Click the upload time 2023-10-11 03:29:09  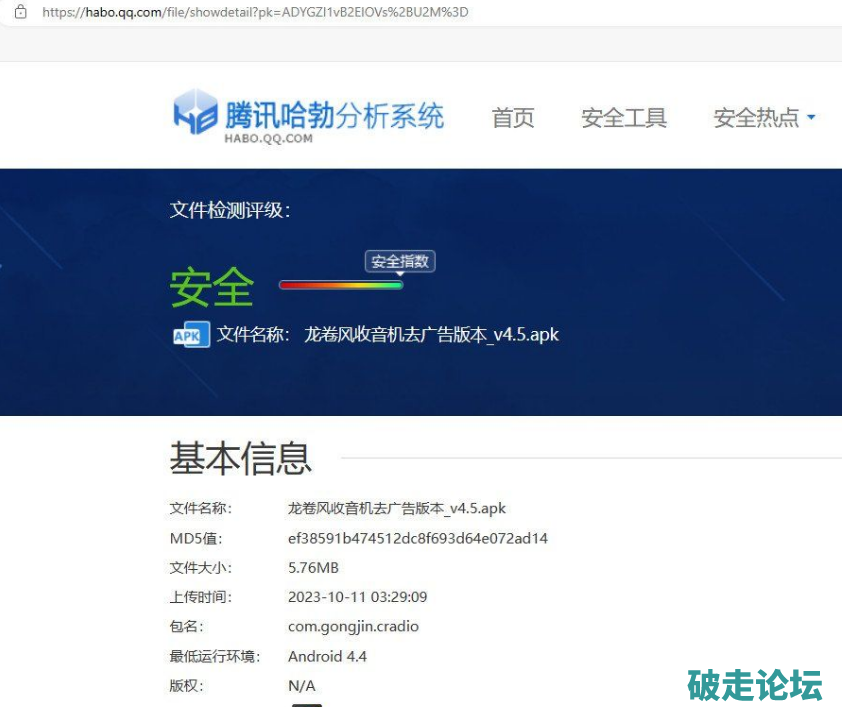click(357, 597)
